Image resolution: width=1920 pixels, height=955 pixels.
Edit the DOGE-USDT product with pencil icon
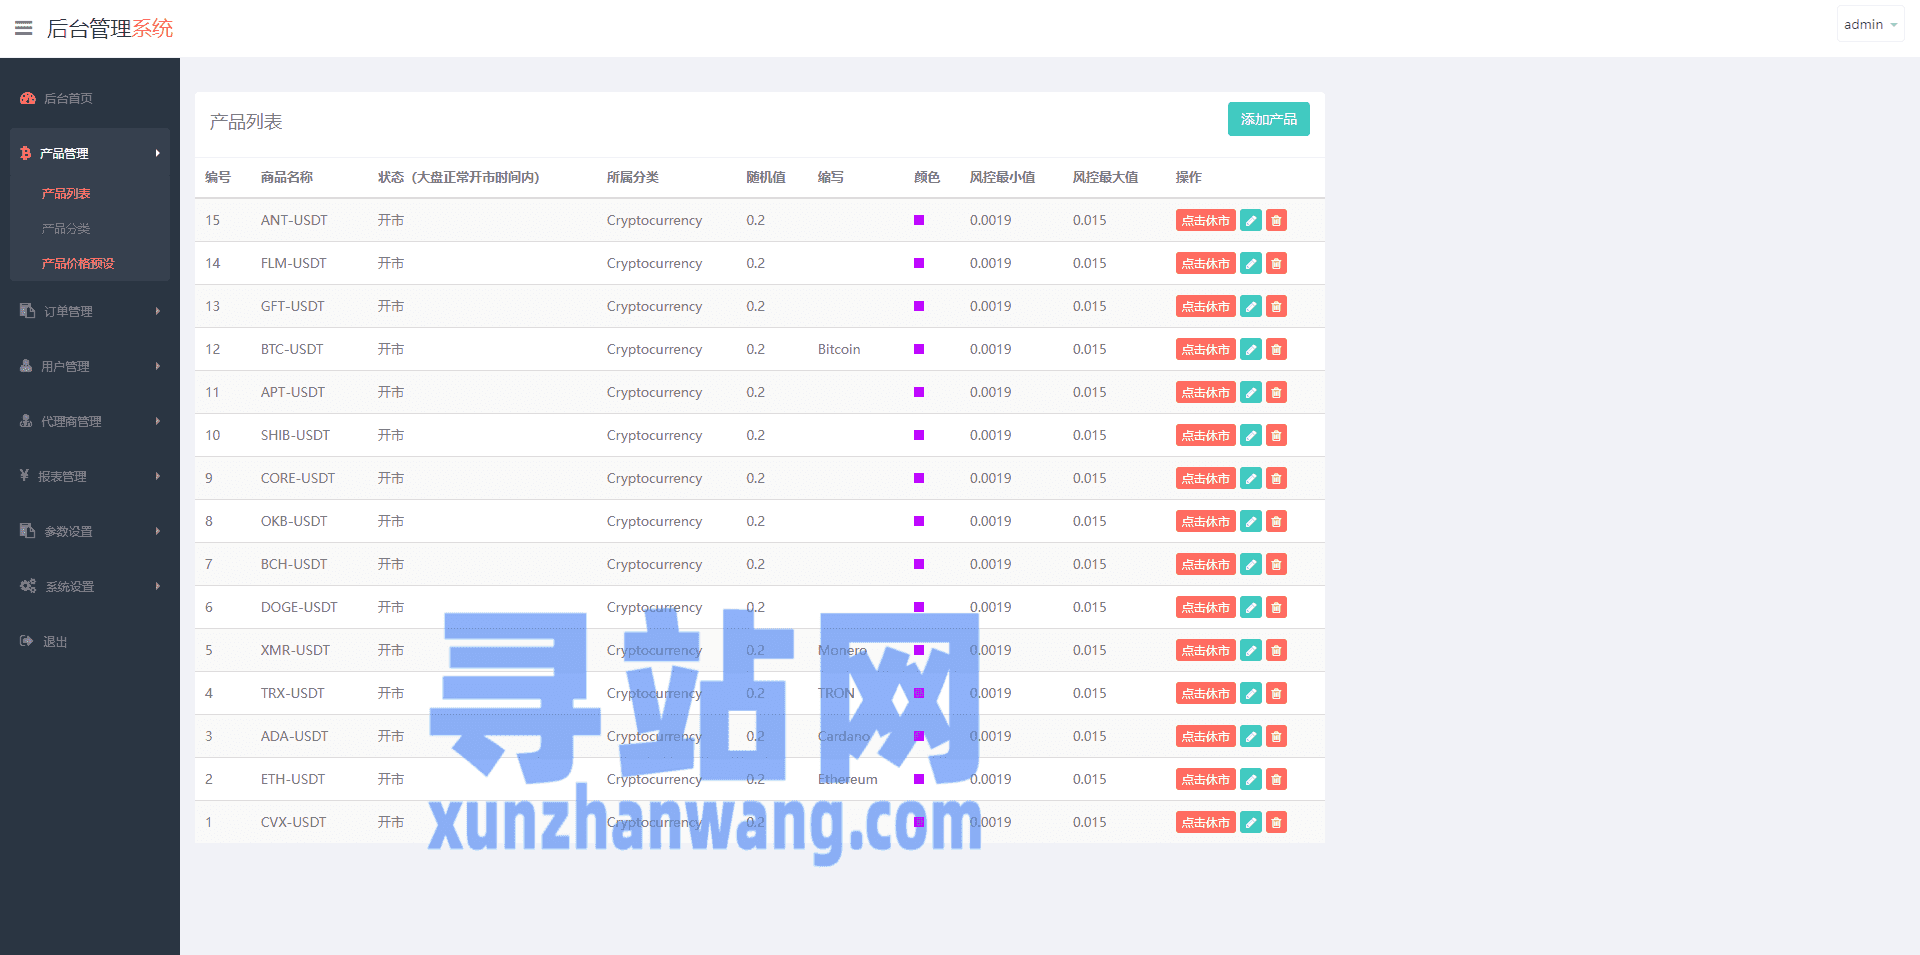[1250, 607]
